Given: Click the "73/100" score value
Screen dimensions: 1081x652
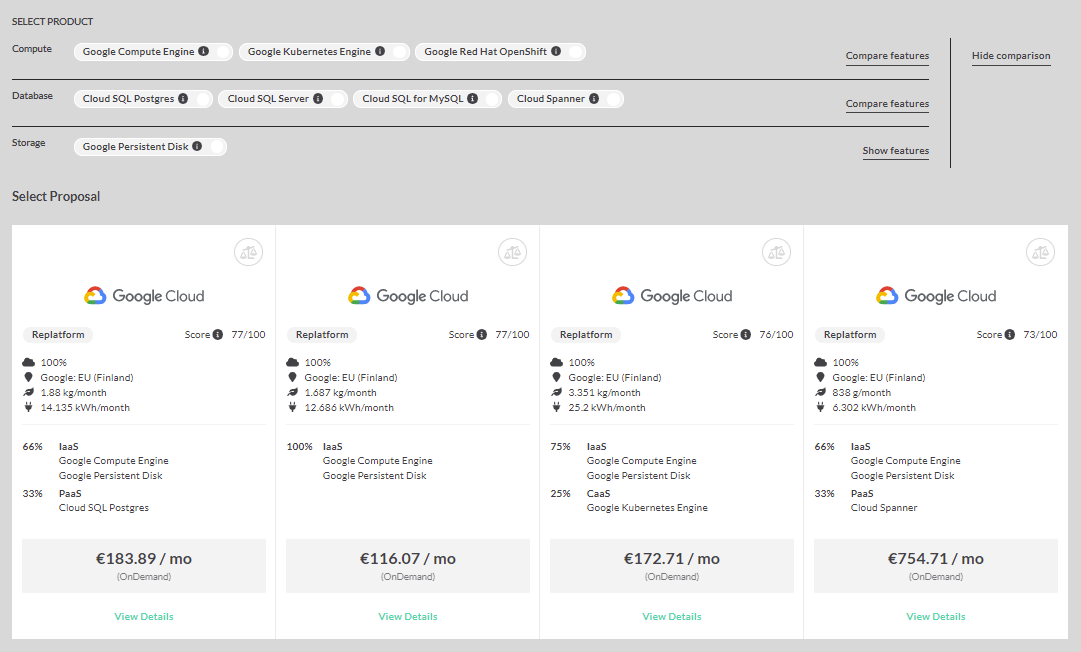Looking at the screenshot, I should click(1040, 335).
